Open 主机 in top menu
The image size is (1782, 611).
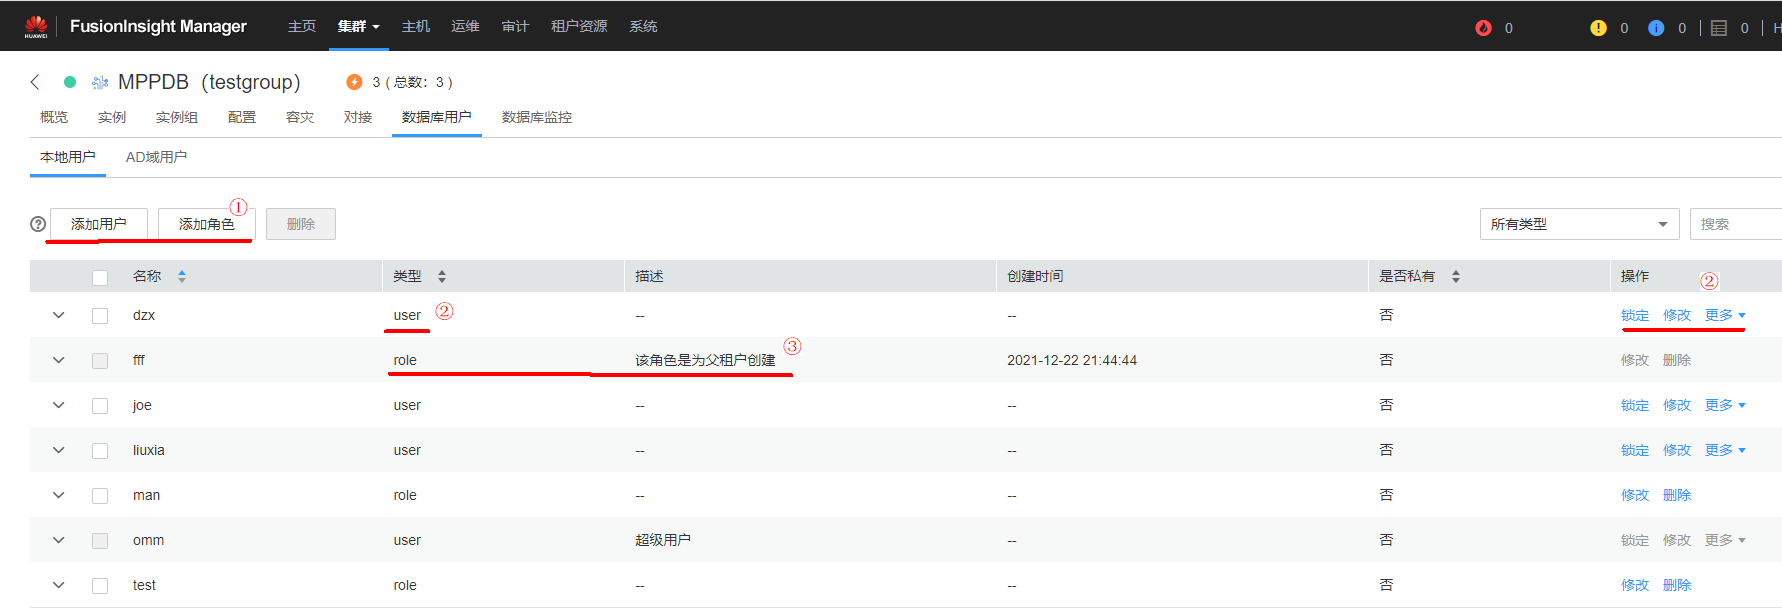416,26
